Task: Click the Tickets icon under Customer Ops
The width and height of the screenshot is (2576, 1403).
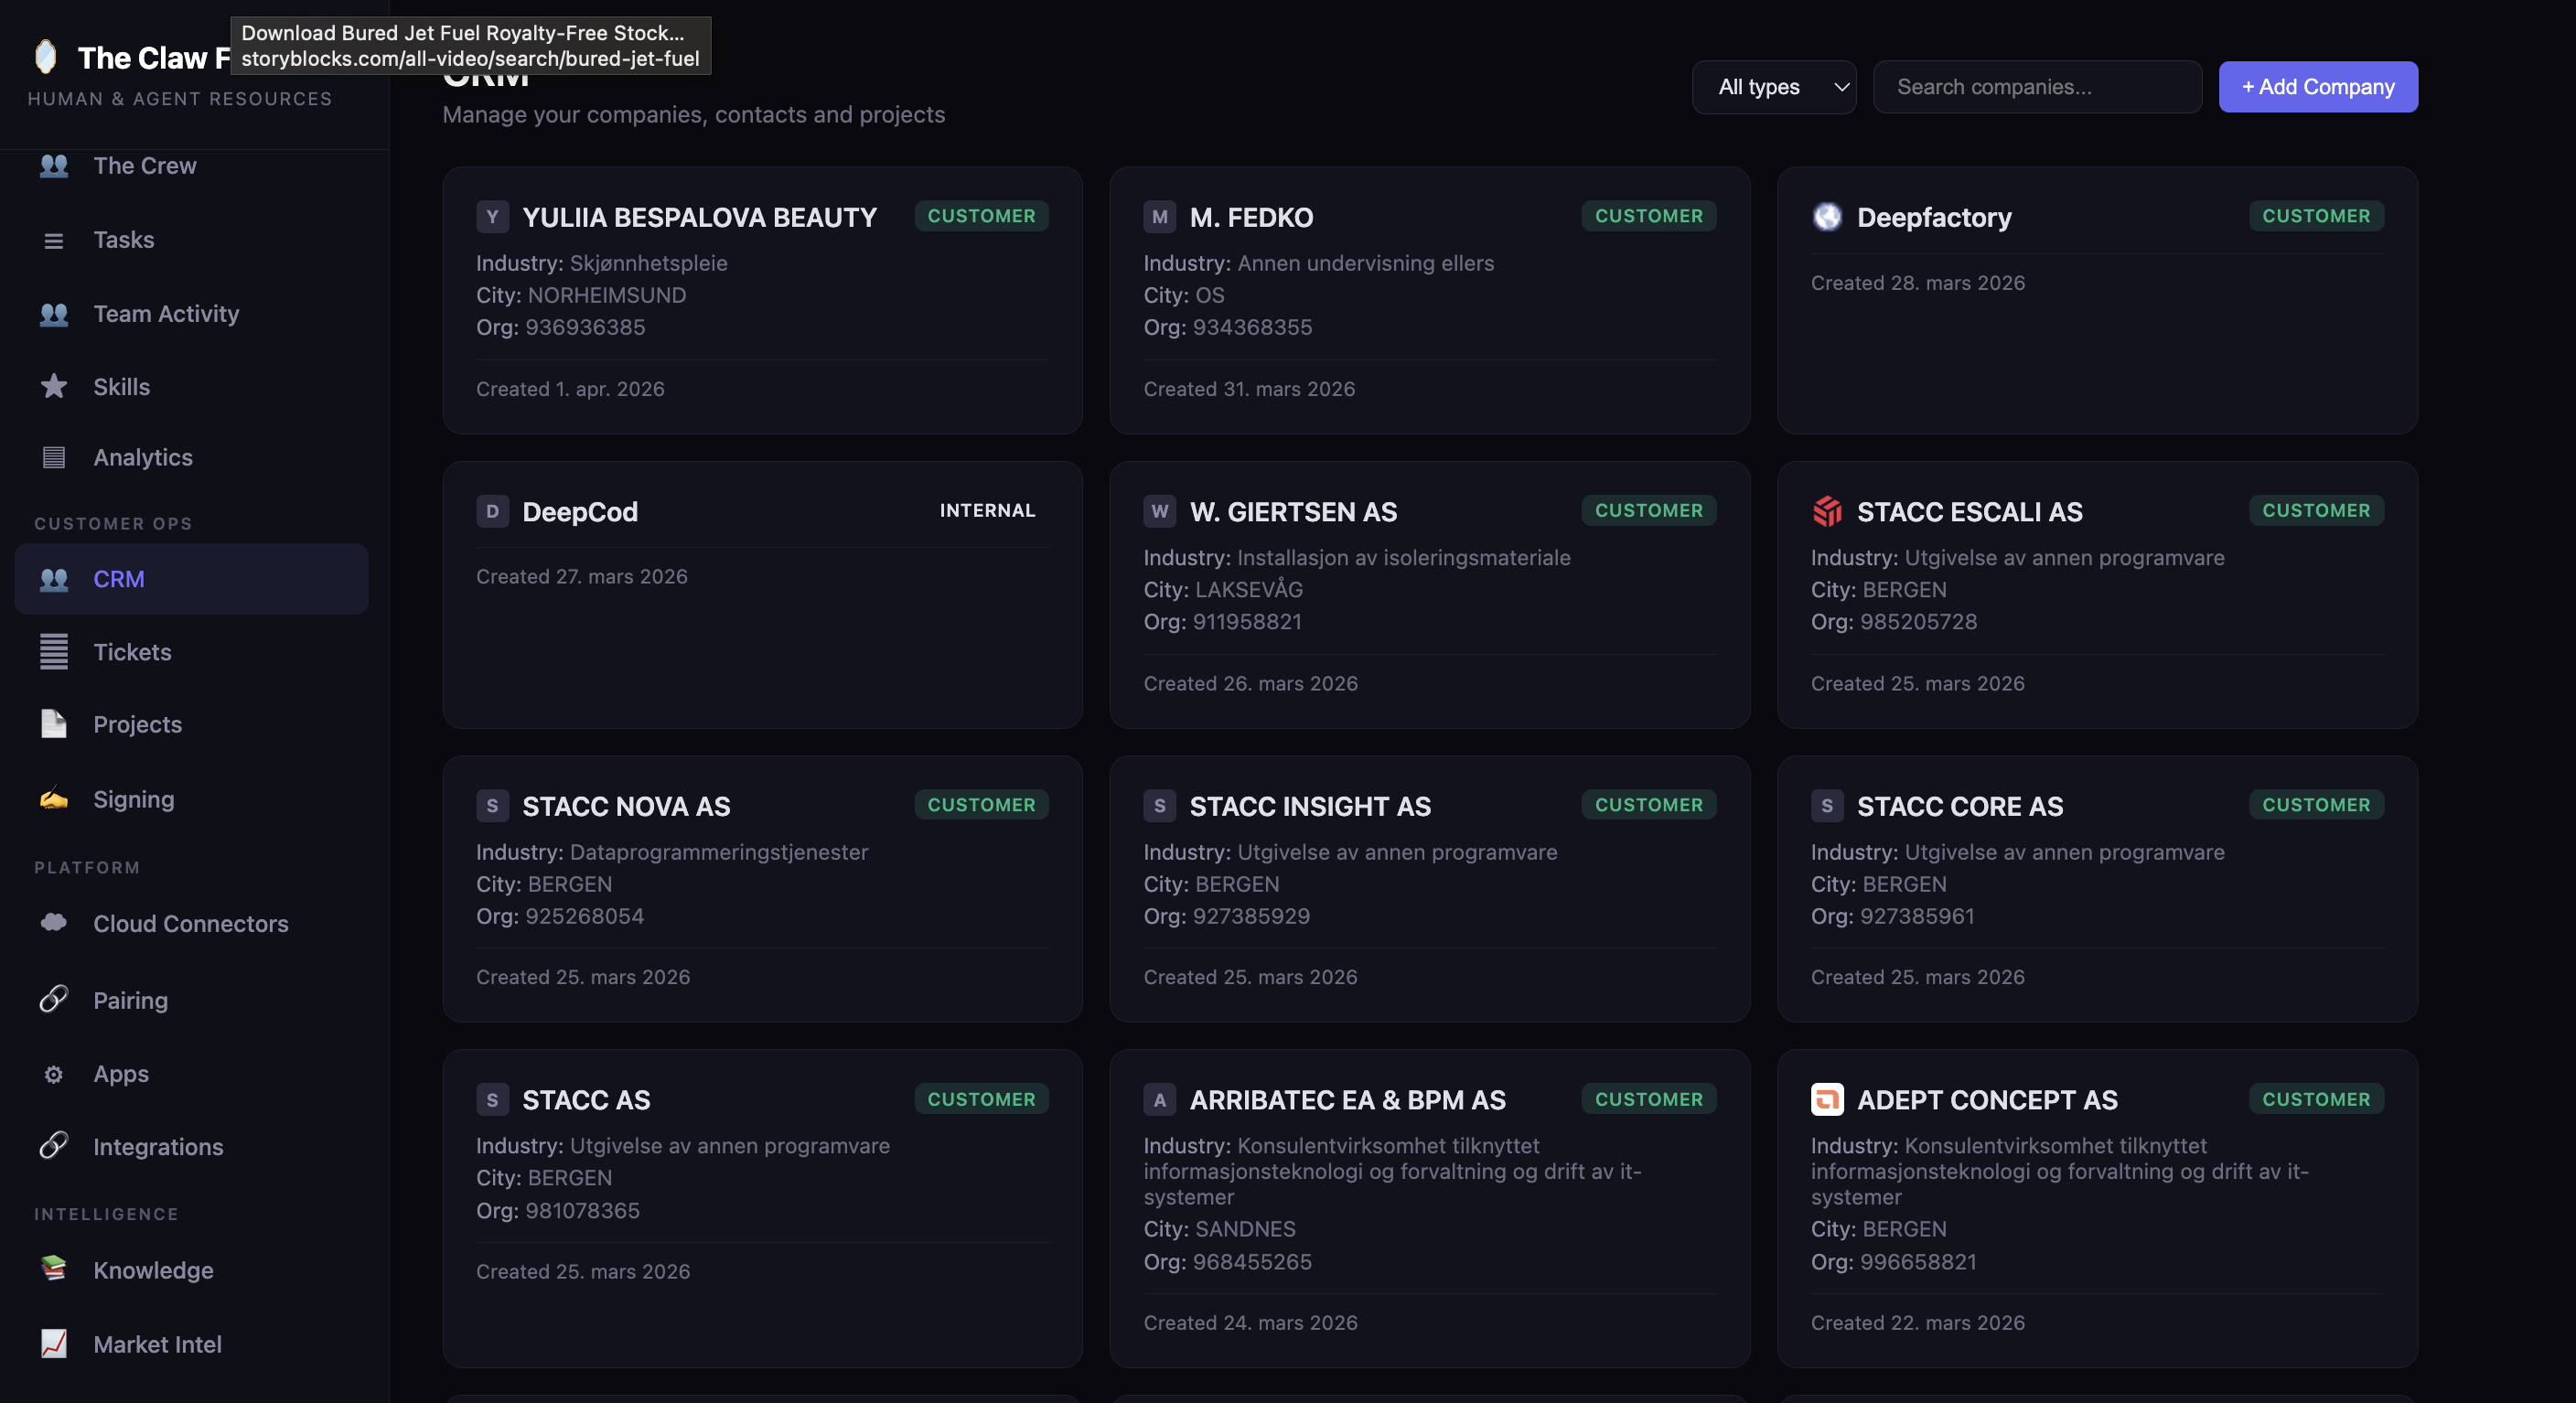Action: 53,652
